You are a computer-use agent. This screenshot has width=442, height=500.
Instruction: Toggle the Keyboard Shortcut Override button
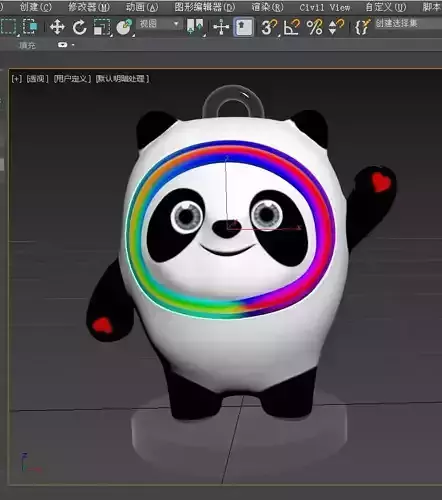pos(244,27)
